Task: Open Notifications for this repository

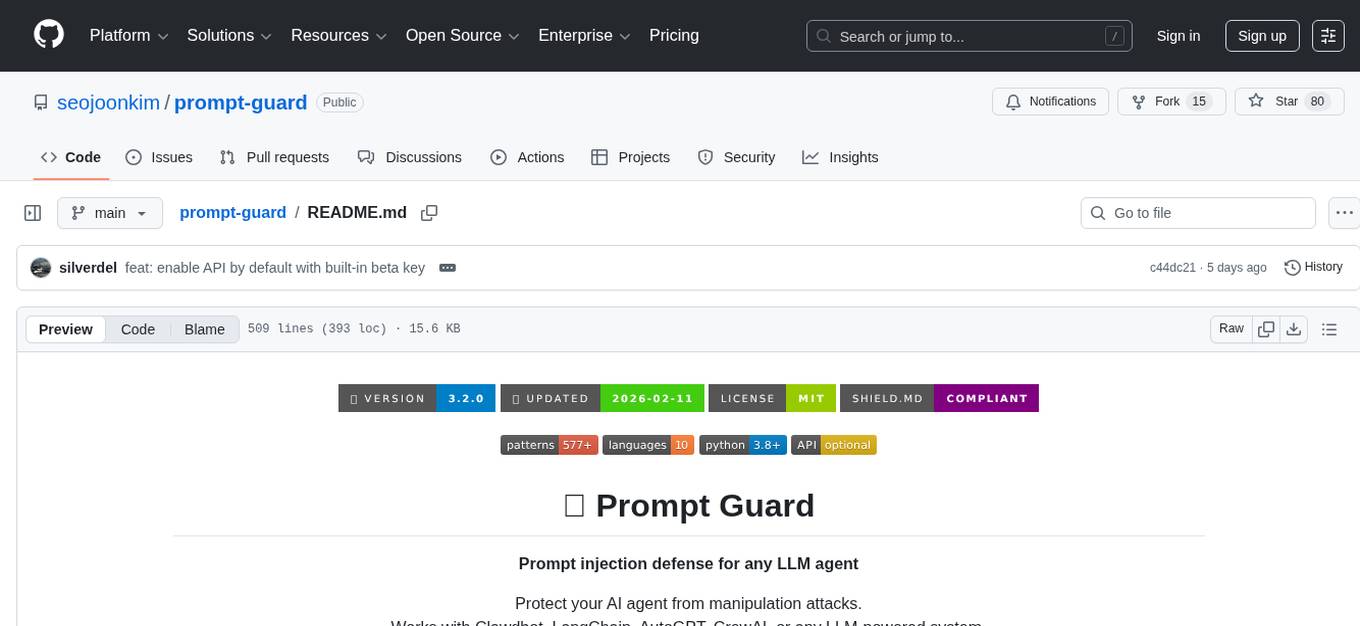Action: coord(1050,101)
